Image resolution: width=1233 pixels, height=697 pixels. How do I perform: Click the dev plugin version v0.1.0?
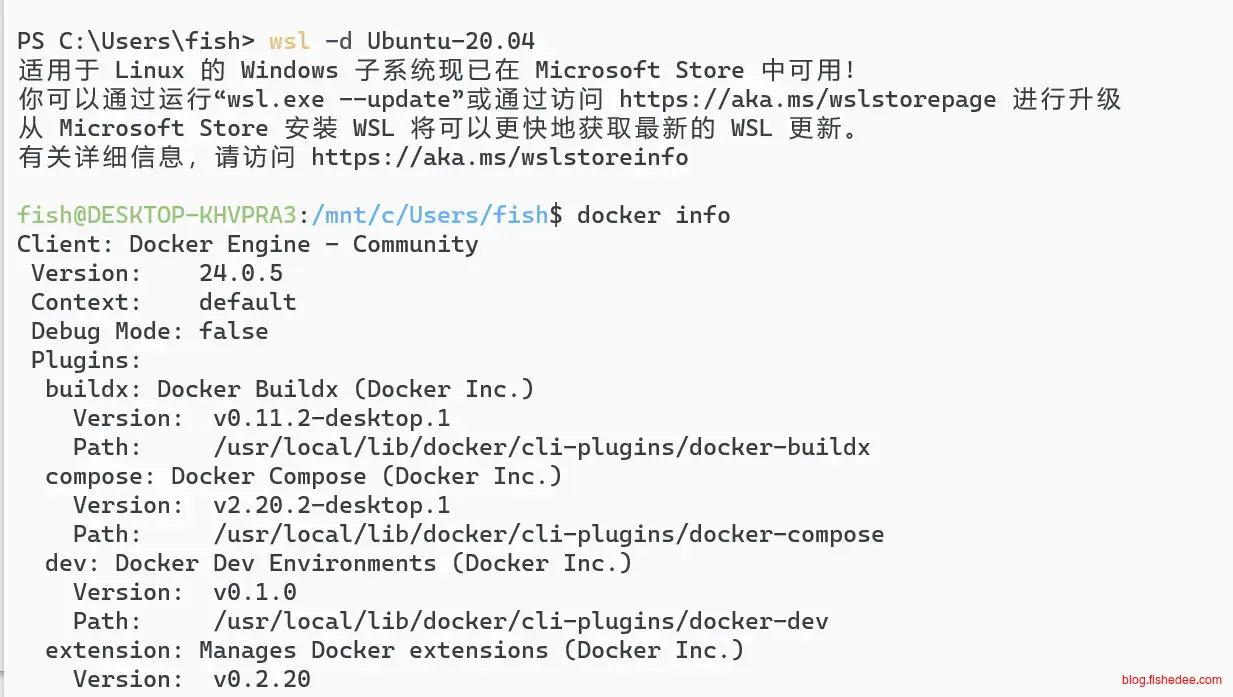254,592
